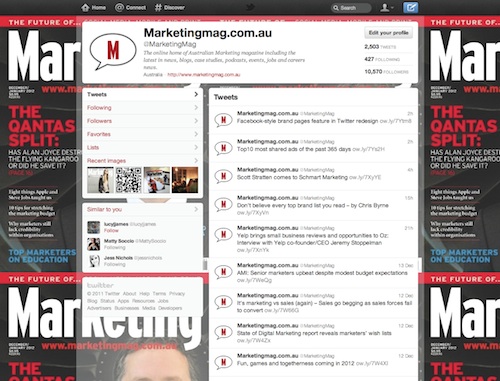The width and height of the screenshot is (500, 381).
Task: Expand the Recent images section
Action: (x=196, y=161)
